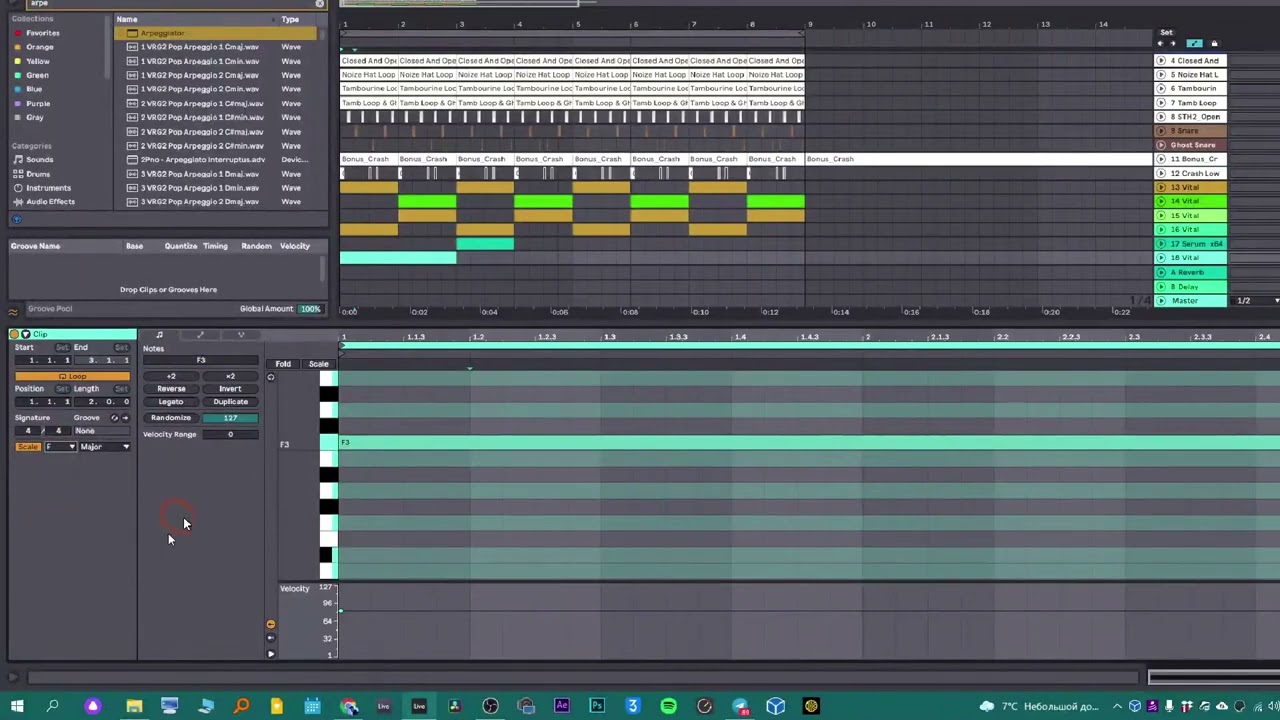The width and height of the screenshot is (1280, 720).
Task: Click the ×2 double tempo button
Action: [x=230, y=376]
